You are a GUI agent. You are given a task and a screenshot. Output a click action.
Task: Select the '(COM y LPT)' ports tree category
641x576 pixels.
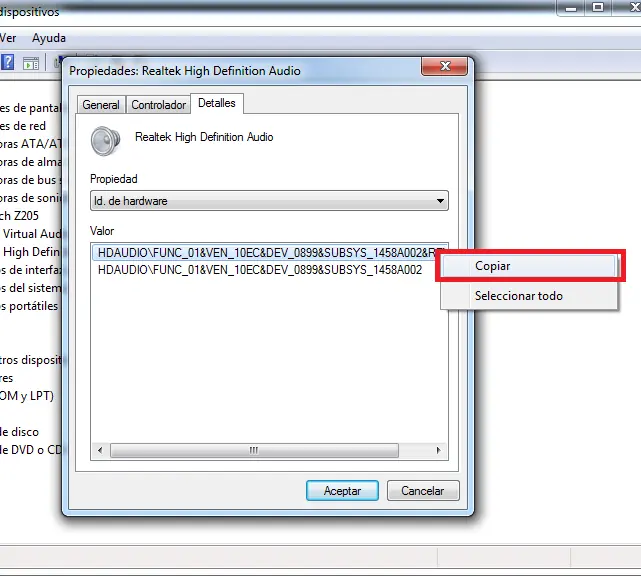pos(27,396)
